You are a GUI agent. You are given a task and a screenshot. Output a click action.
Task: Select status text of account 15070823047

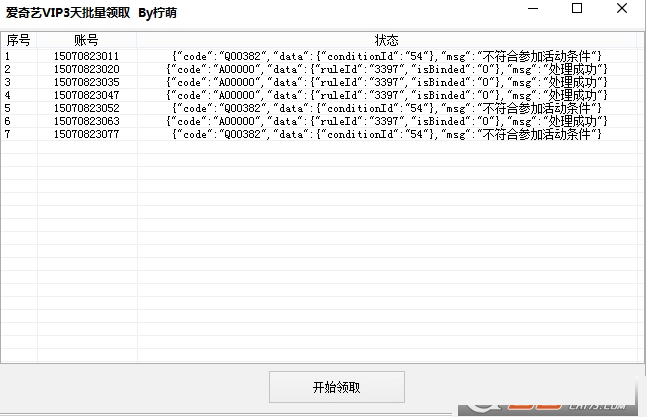tap(387, 95)
